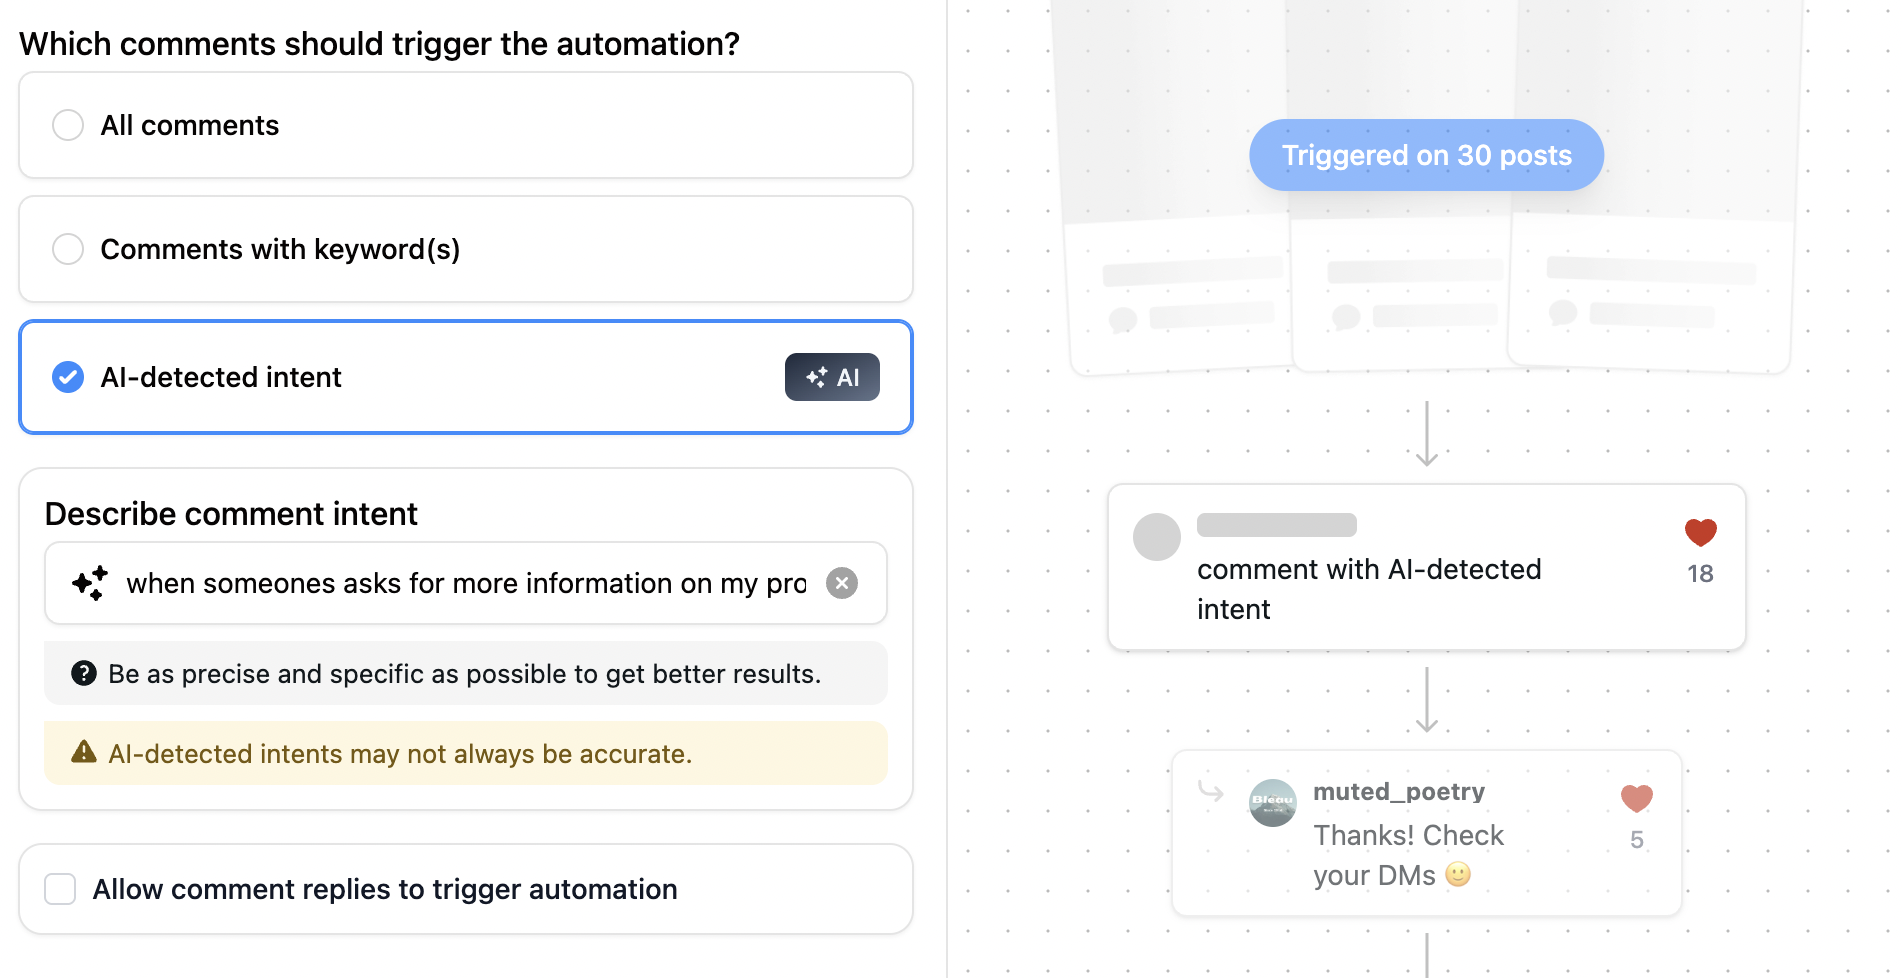Deselect the AI-detected intent option
1902x978 pixels.
click(68, 377)
